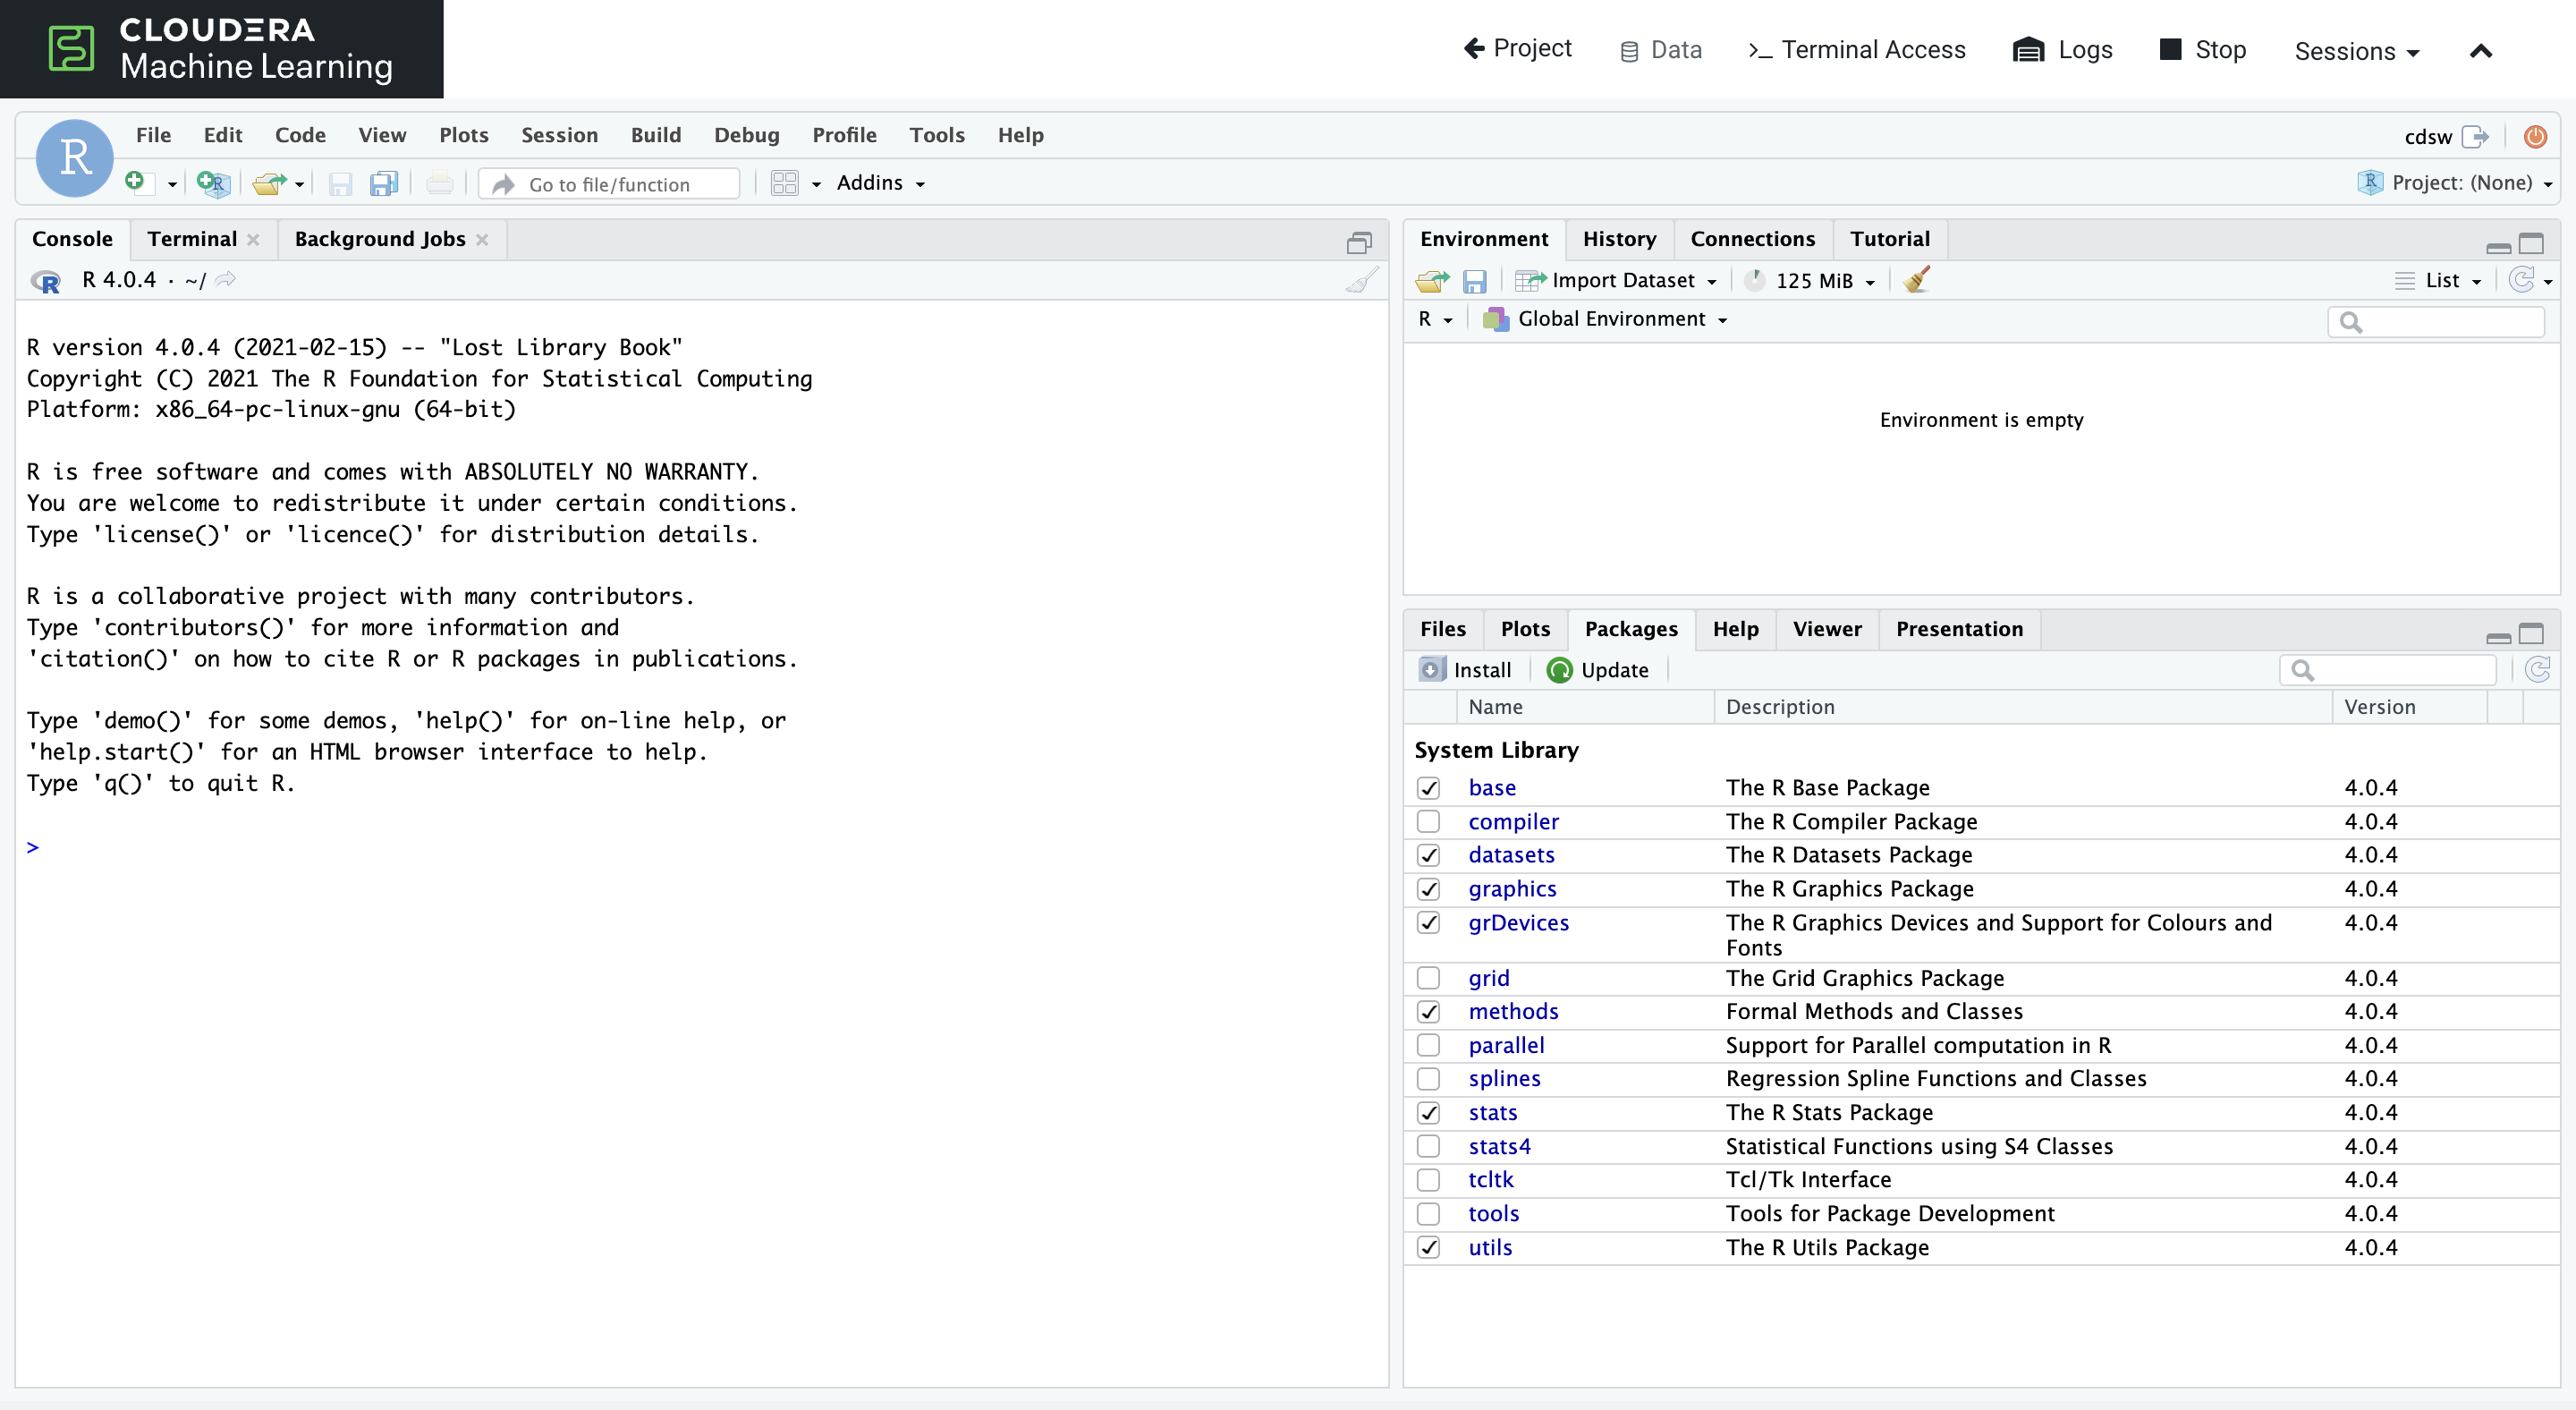Enable the compiler package checkbox
2576x1410 pixels.
coord(1428,821)
